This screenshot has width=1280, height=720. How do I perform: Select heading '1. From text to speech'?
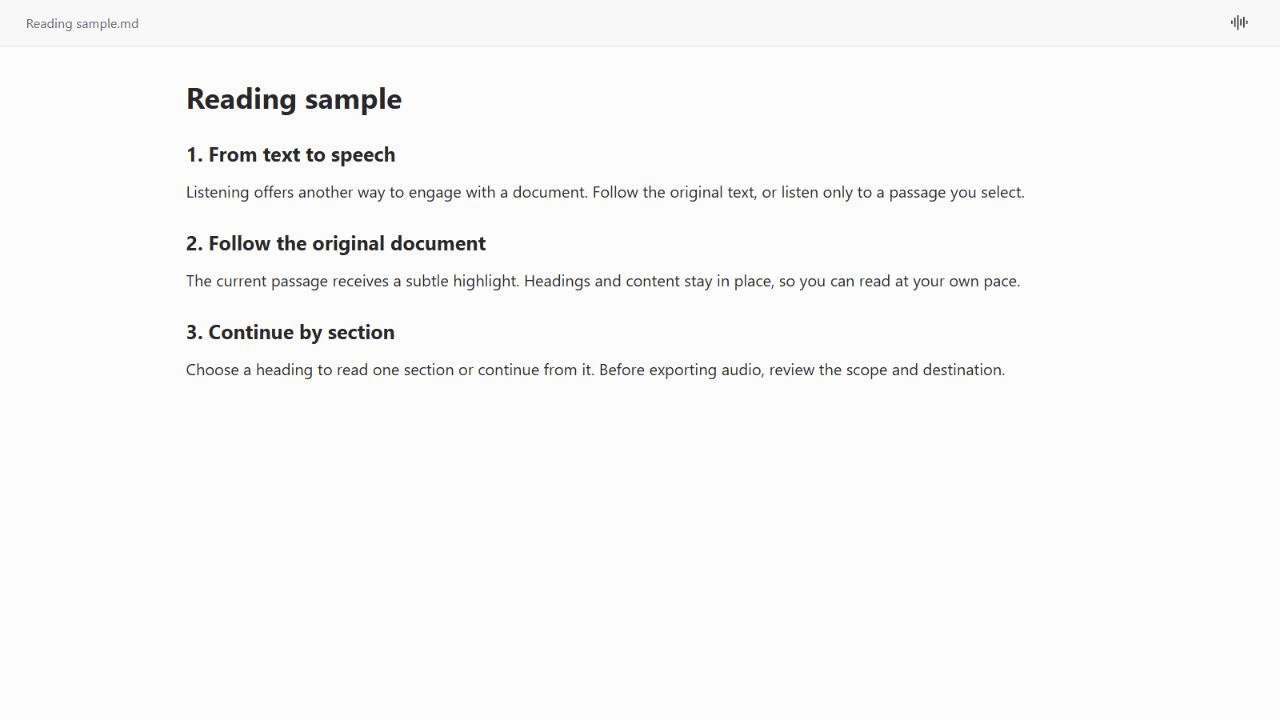pos(291,154)
